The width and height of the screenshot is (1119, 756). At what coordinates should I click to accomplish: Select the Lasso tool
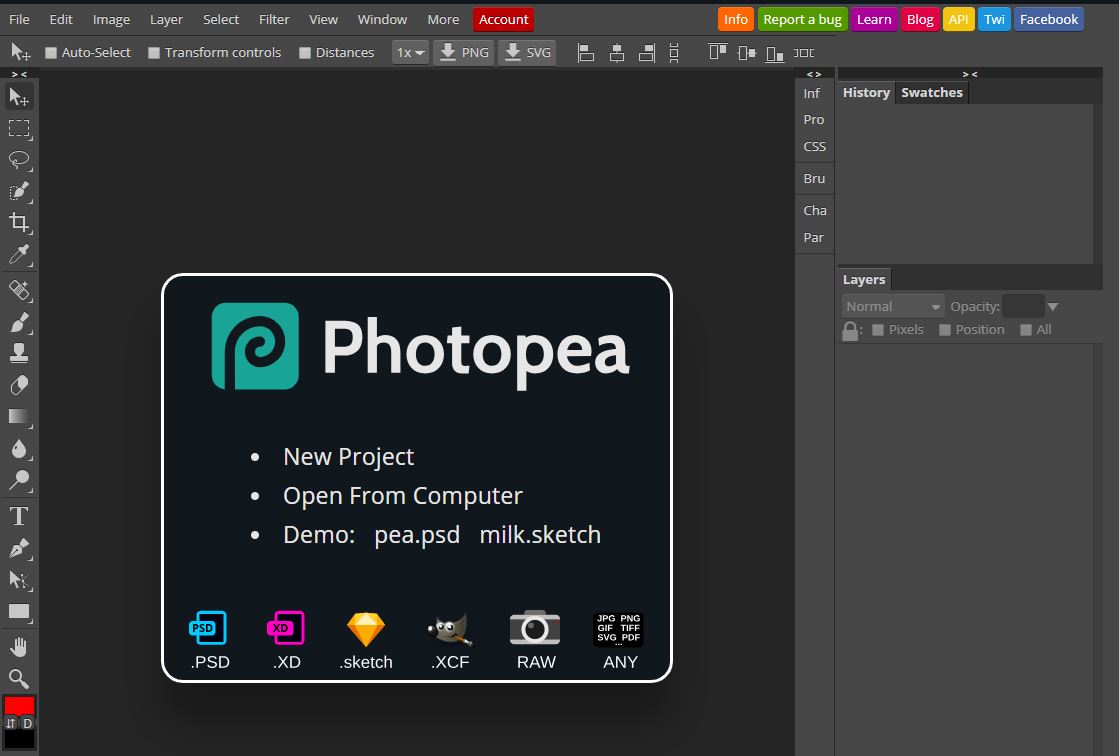click(19, 160)
